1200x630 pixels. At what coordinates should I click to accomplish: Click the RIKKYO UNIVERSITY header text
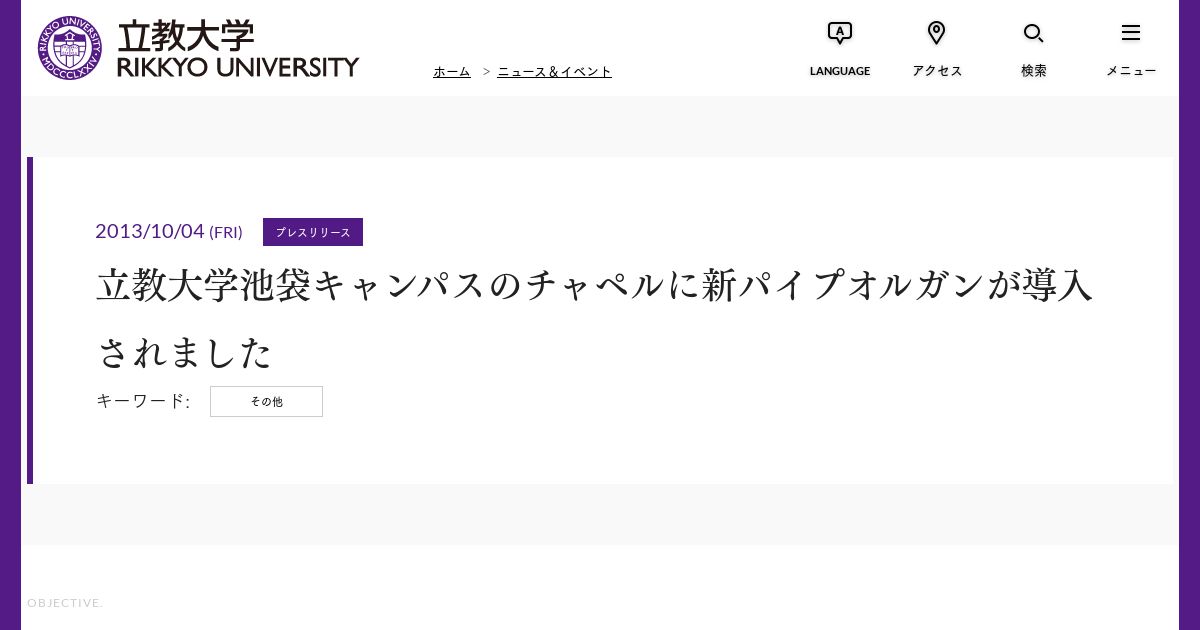238,67
